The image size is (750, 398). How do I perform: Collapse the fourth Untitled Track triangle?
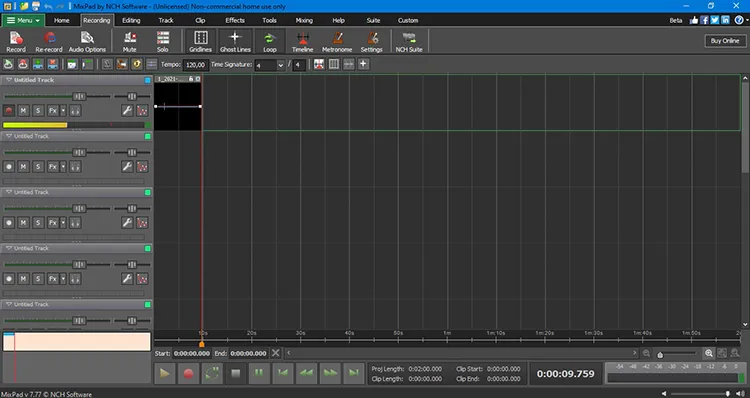8,248
